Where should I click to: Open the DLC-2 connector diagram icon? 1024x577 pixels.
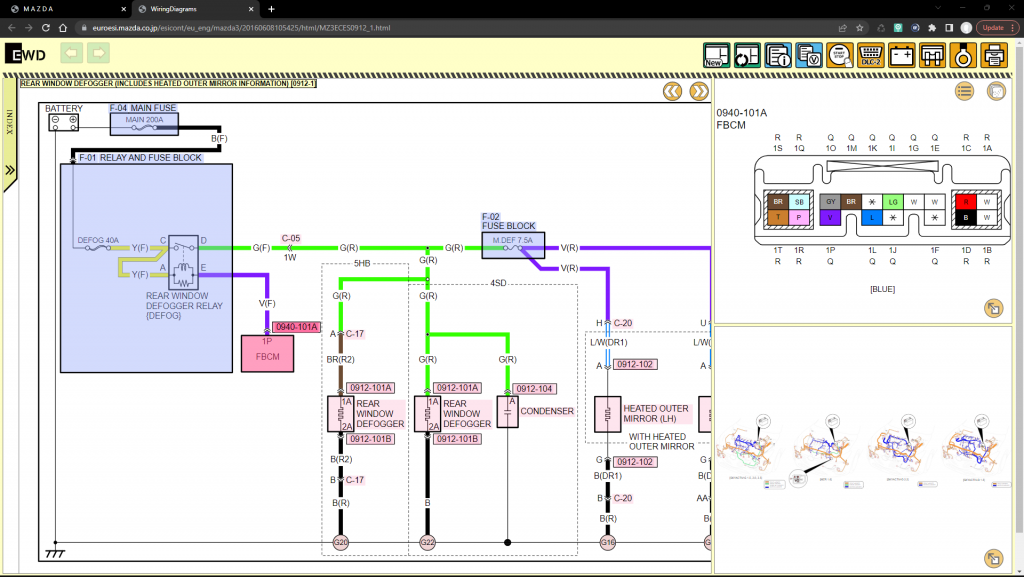pyautogui.click(x=871, y=56)
